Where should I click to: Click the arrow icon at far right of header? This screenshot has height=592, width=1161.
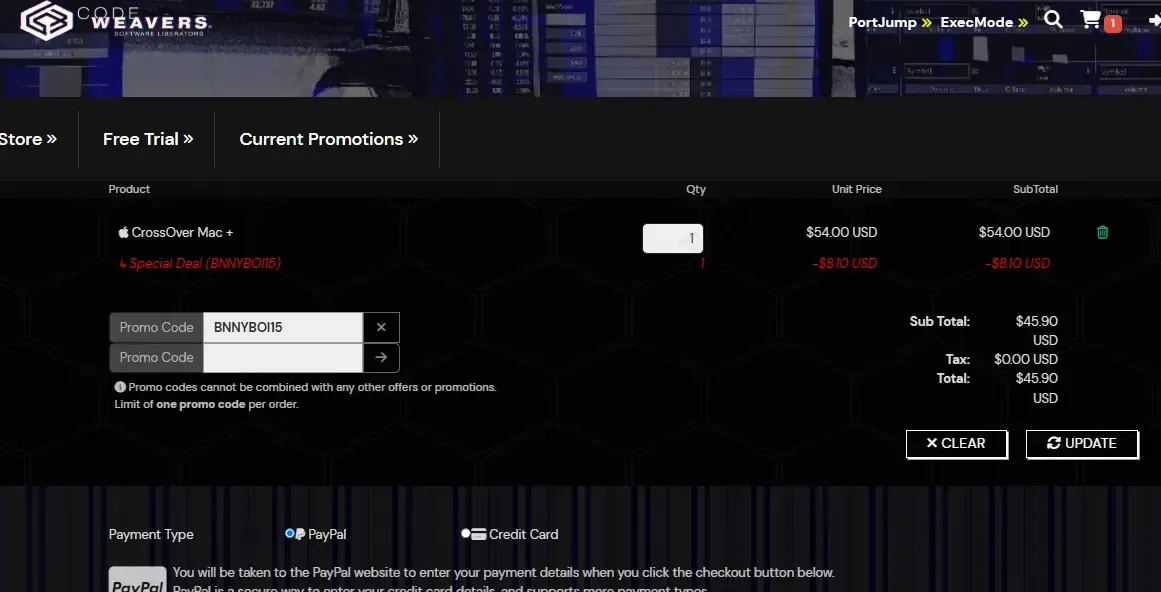click(1155, 20)
